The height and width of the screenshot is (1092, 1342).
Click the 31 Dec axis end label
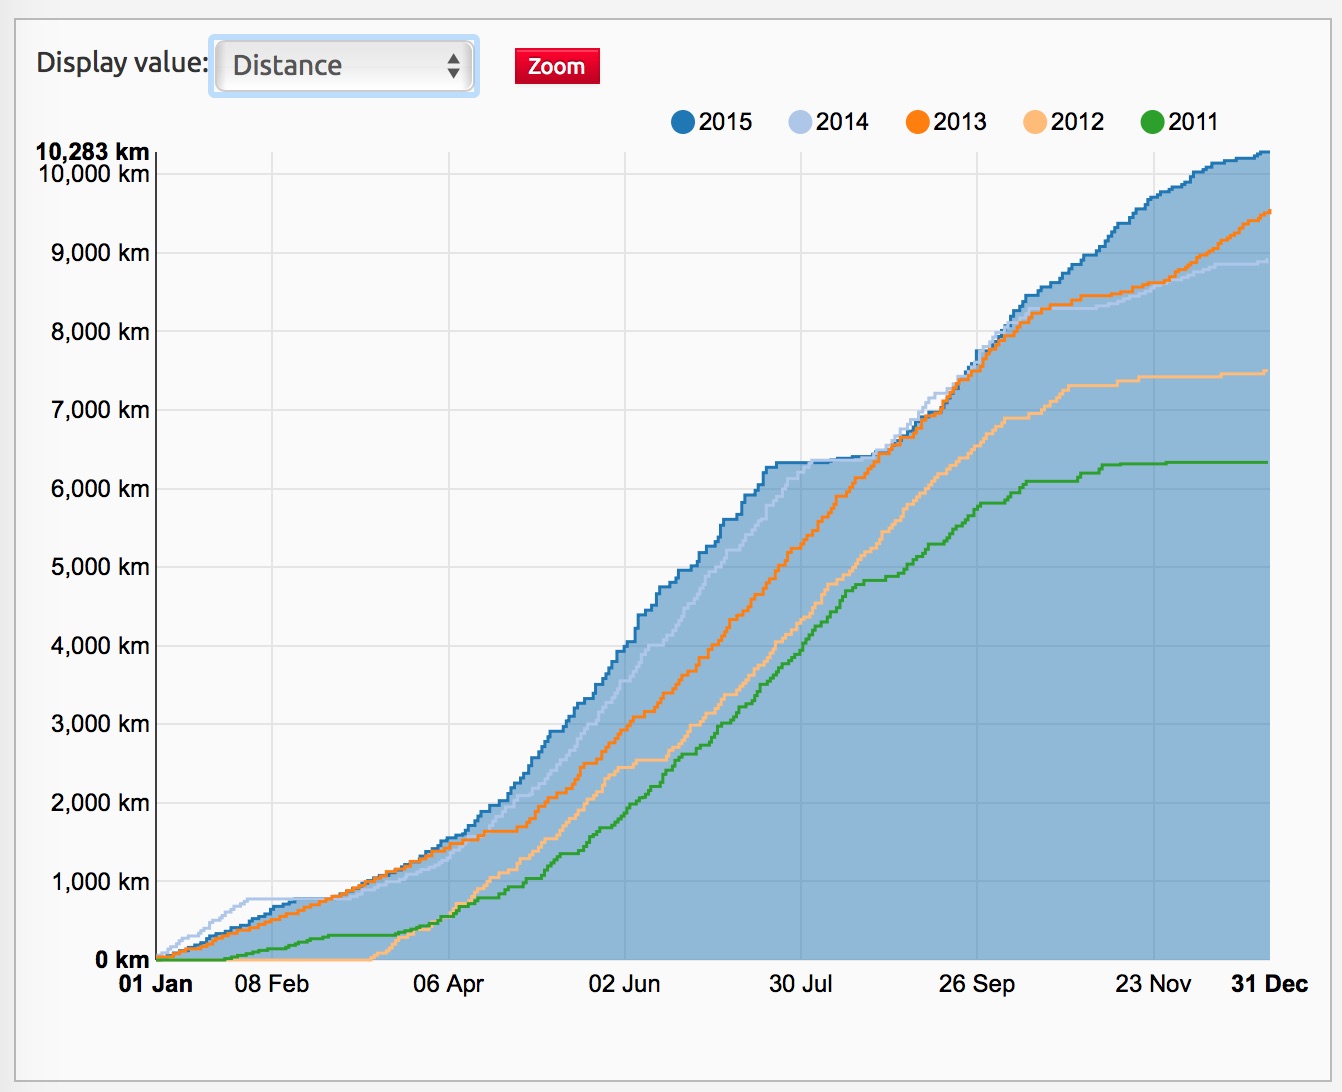click(1269, 984)
